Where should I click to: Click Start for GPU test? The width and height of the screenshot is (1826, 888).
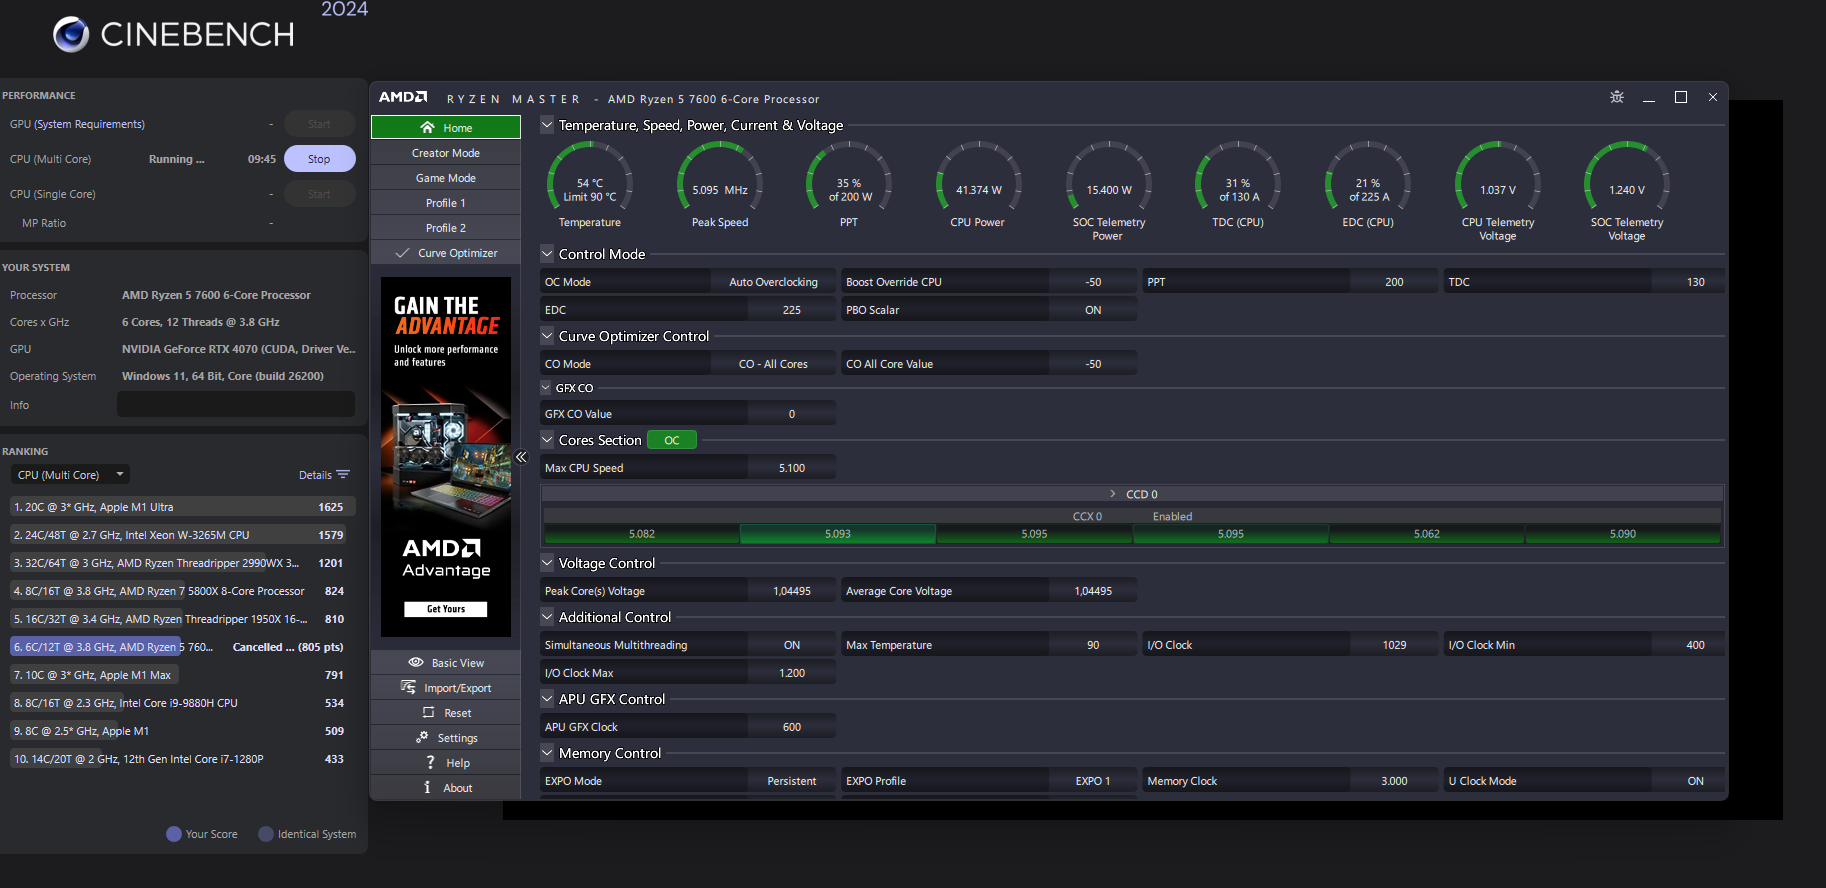pos(319,124)
